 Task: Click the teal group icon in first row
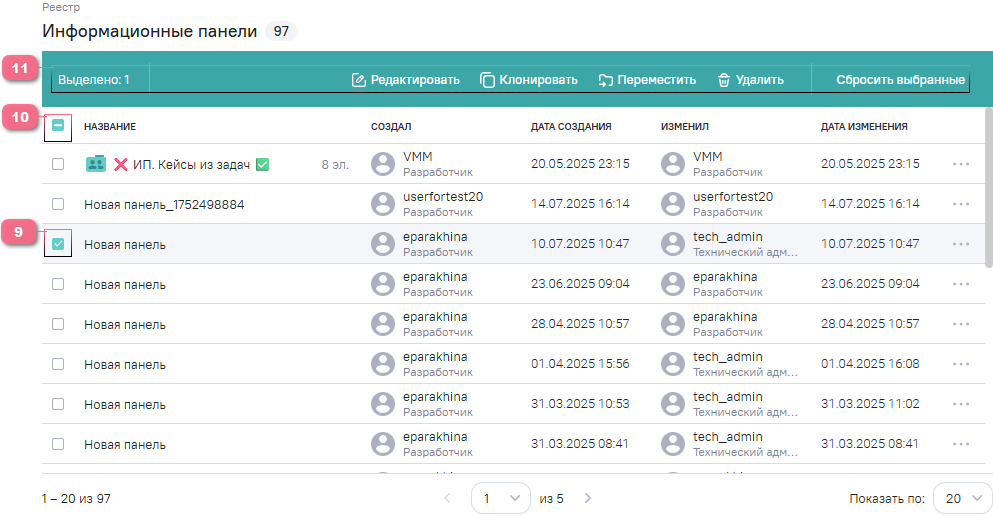point(95,164)
